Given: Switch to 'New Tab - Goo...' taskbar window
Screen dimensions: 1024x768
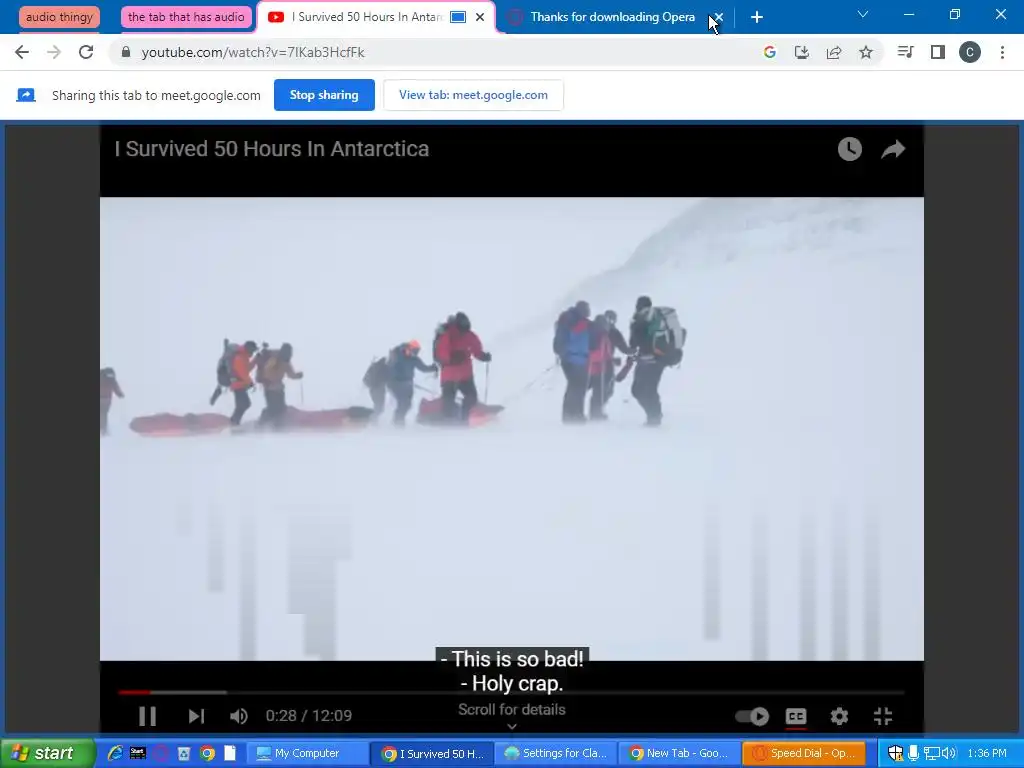Looking at the screenshot, I should pyautogui.click(x=679, y=754).
